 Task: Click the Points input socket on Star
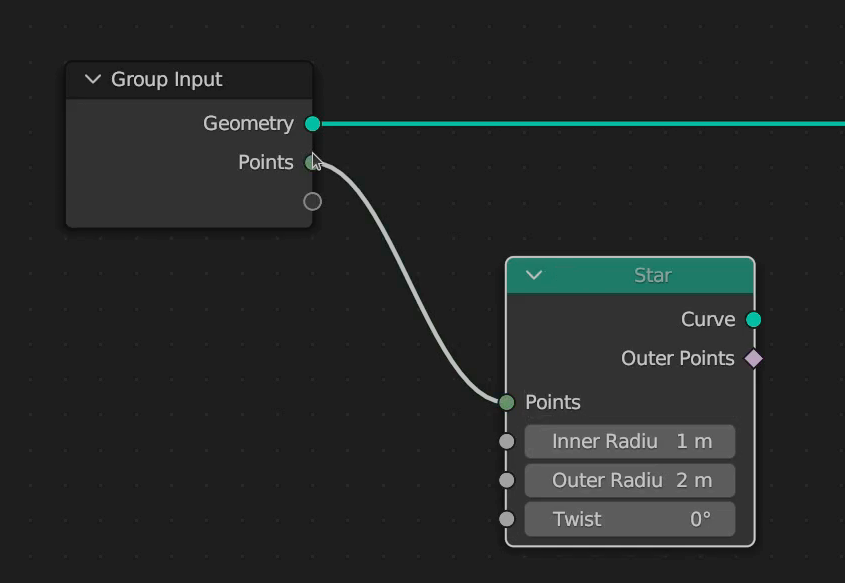pos(507,402)
